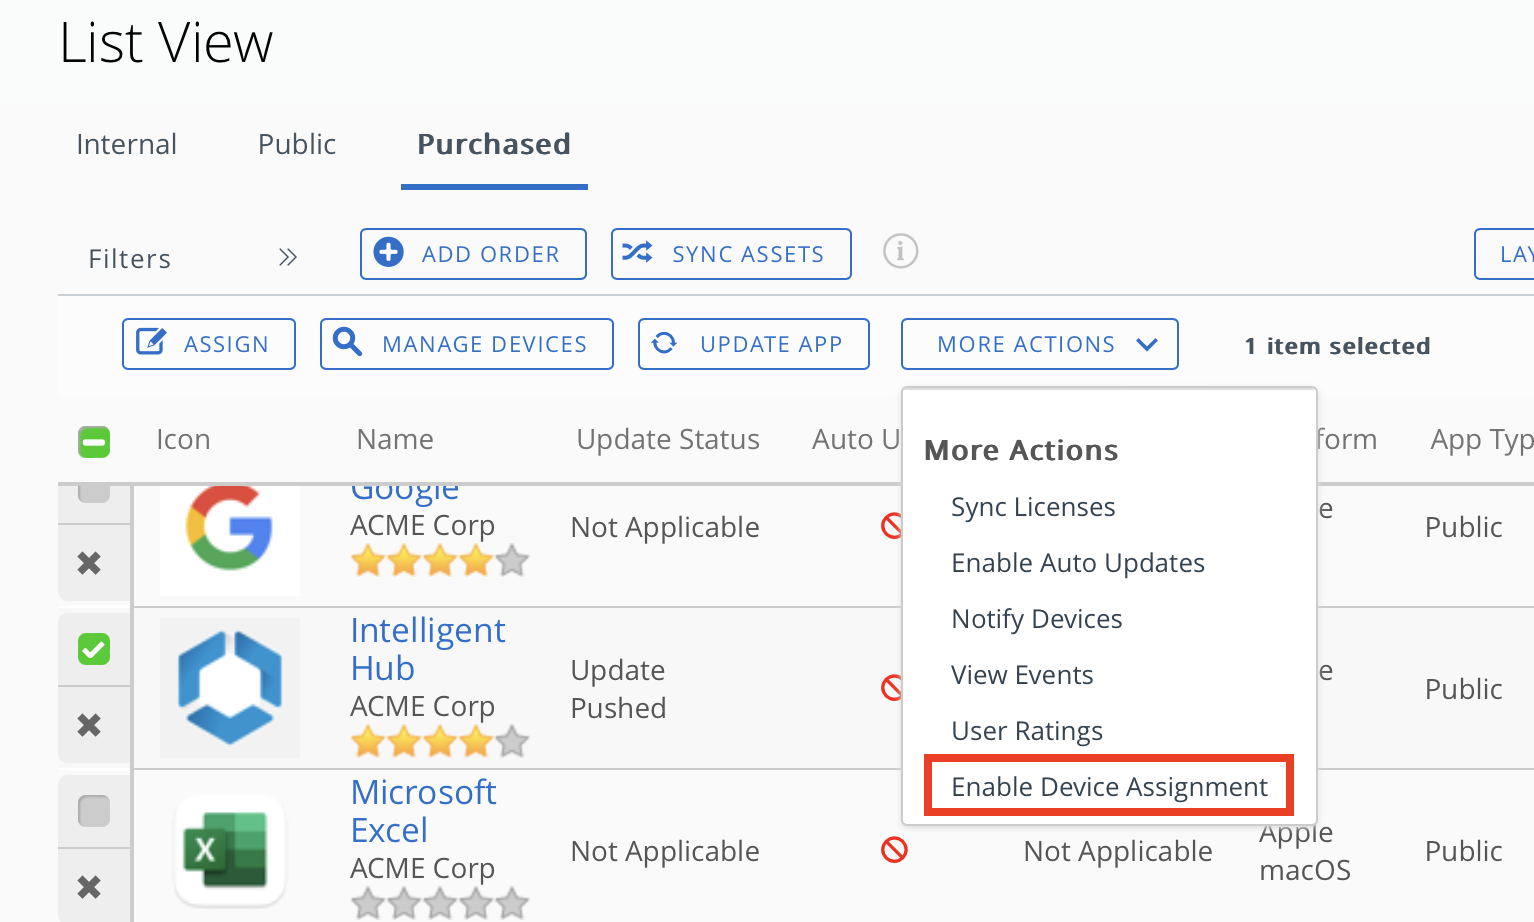
Task: Click the star rating for Intelligent Hub
Action: [439, 742]
